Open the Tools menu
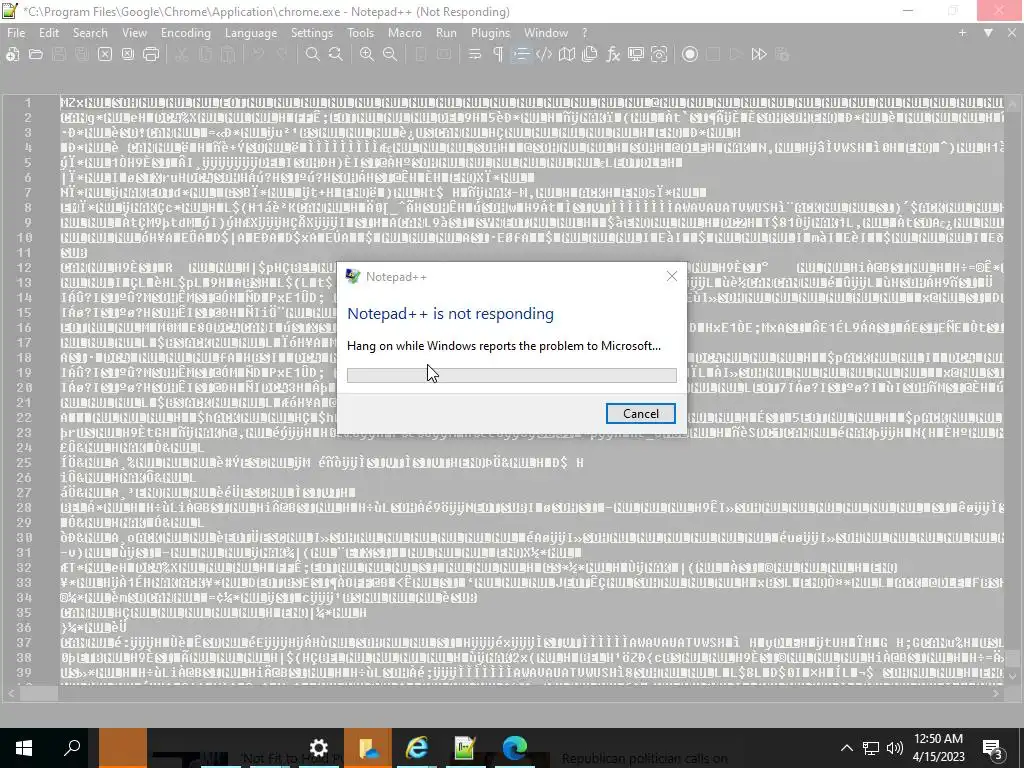 click(360, 33)
